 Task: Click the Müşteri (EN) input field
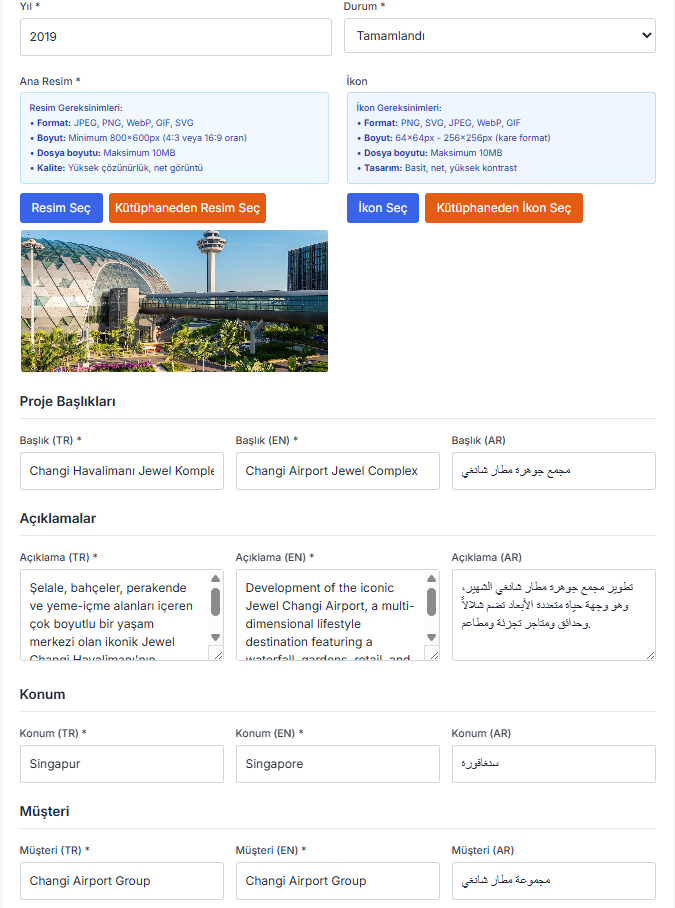tap(338, 881)
